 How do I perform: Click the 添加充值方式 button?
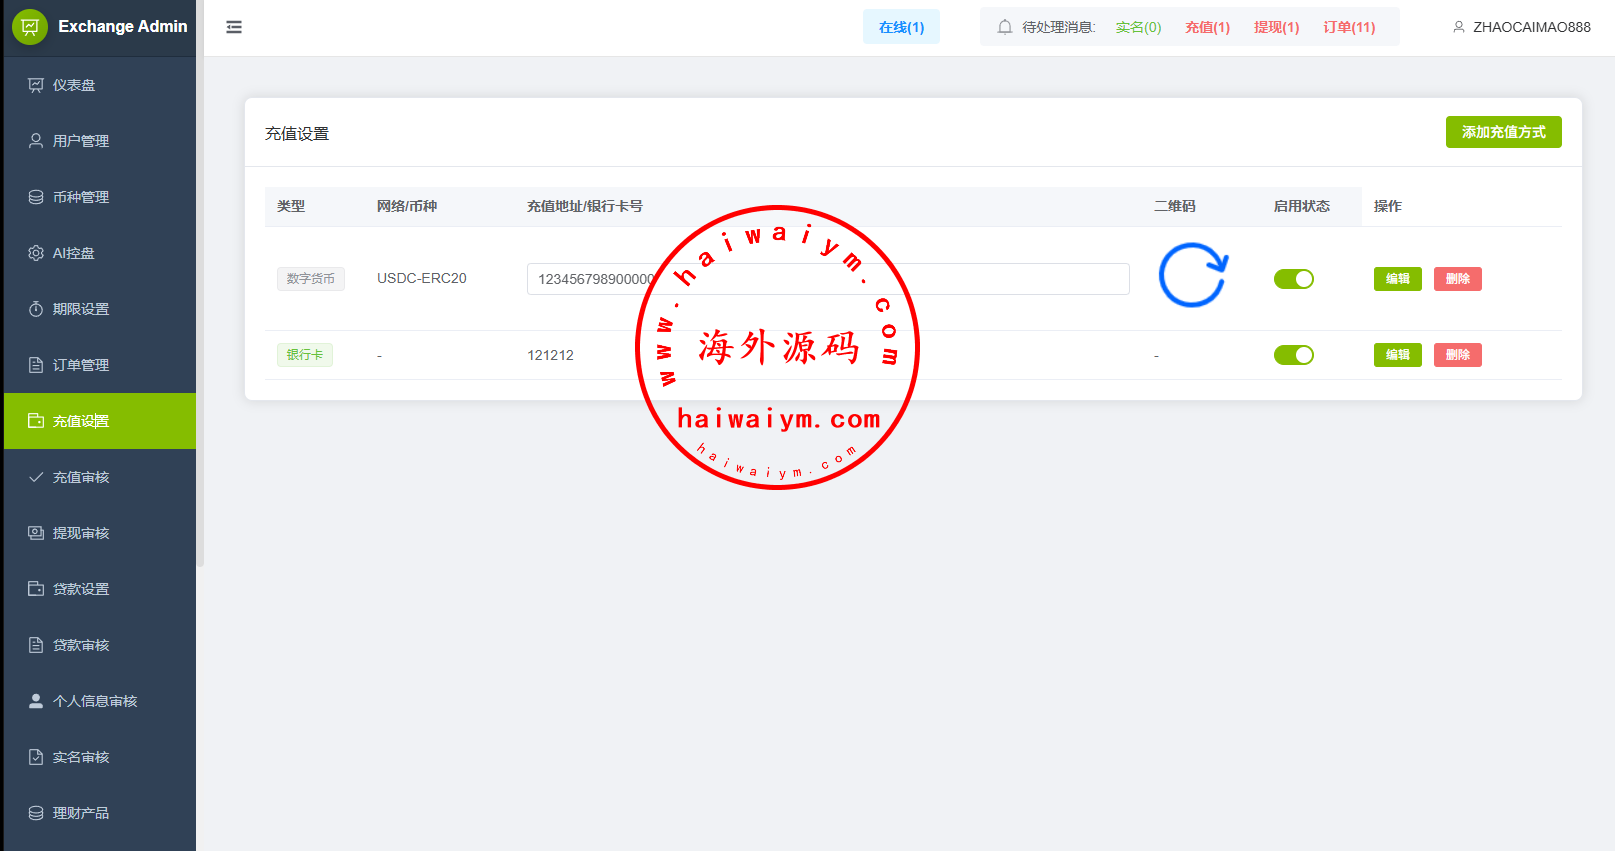click(x=1503, y=132)
